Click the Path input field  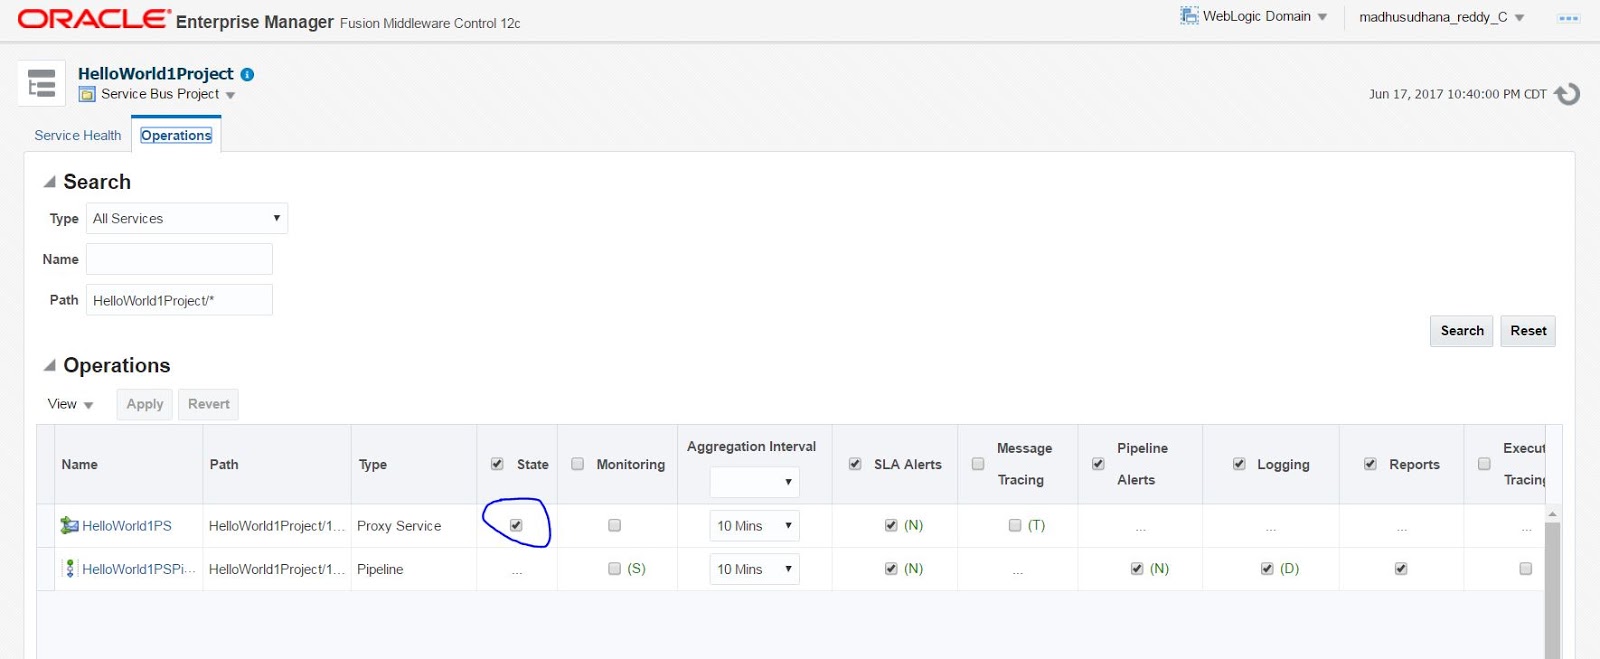179,300
